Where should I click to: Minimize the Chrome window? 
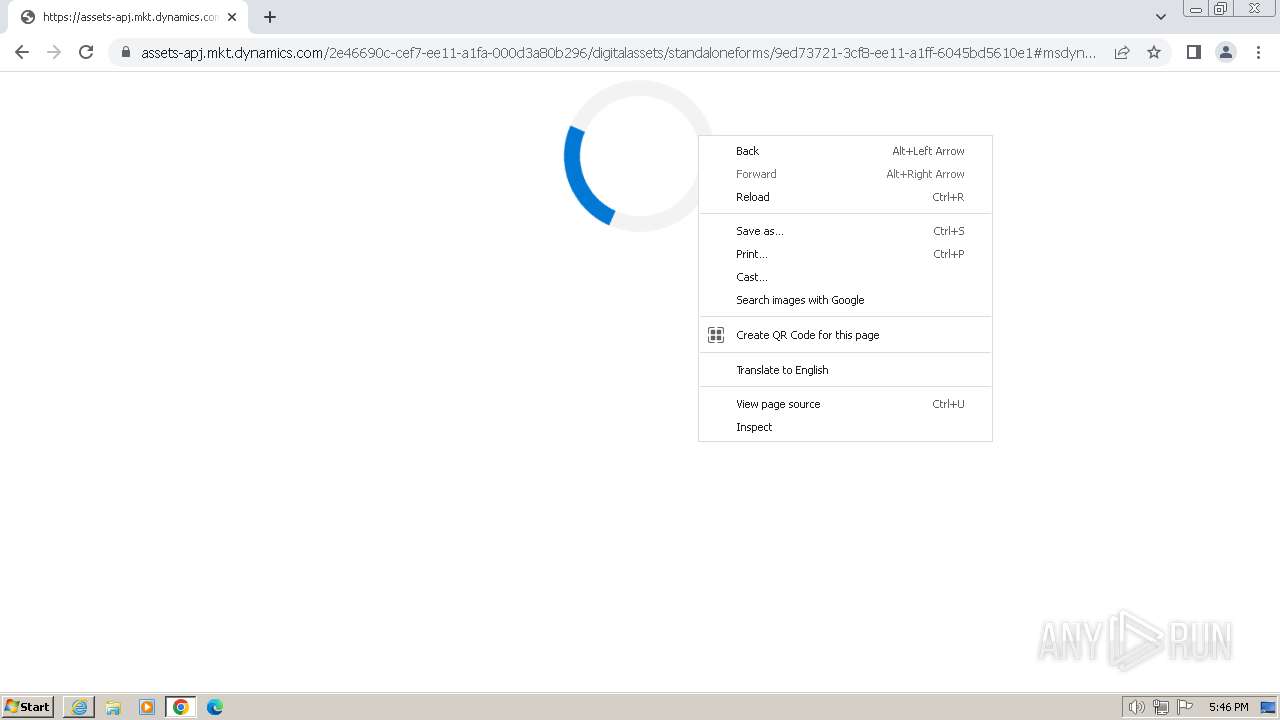tap(1196, 9)
